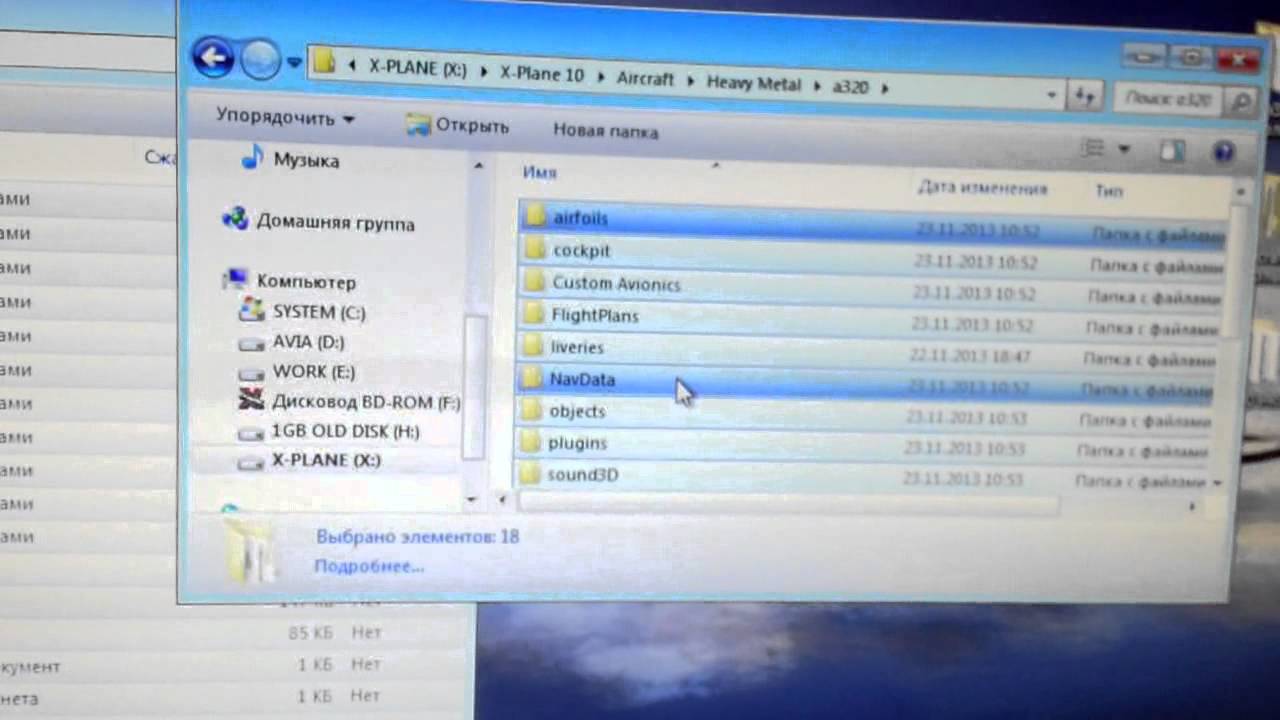The width and height of the screenshot is (1280, 720).
Task: Go back with the Explorer back arrow
Action: coord(214,58)
